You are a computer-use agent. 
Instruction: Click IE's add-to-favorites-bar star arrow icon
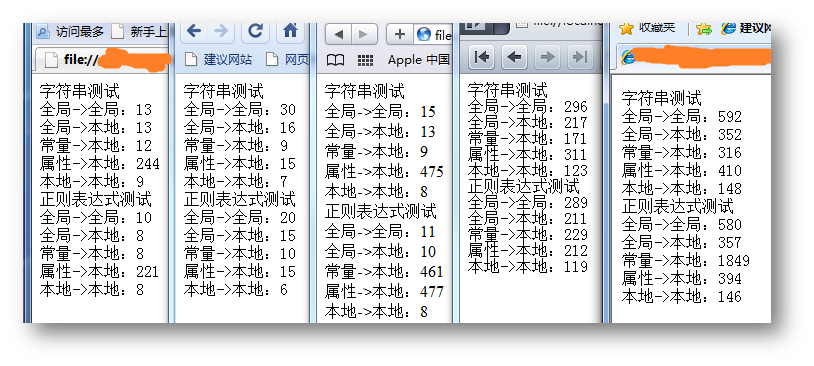point(704,29)
